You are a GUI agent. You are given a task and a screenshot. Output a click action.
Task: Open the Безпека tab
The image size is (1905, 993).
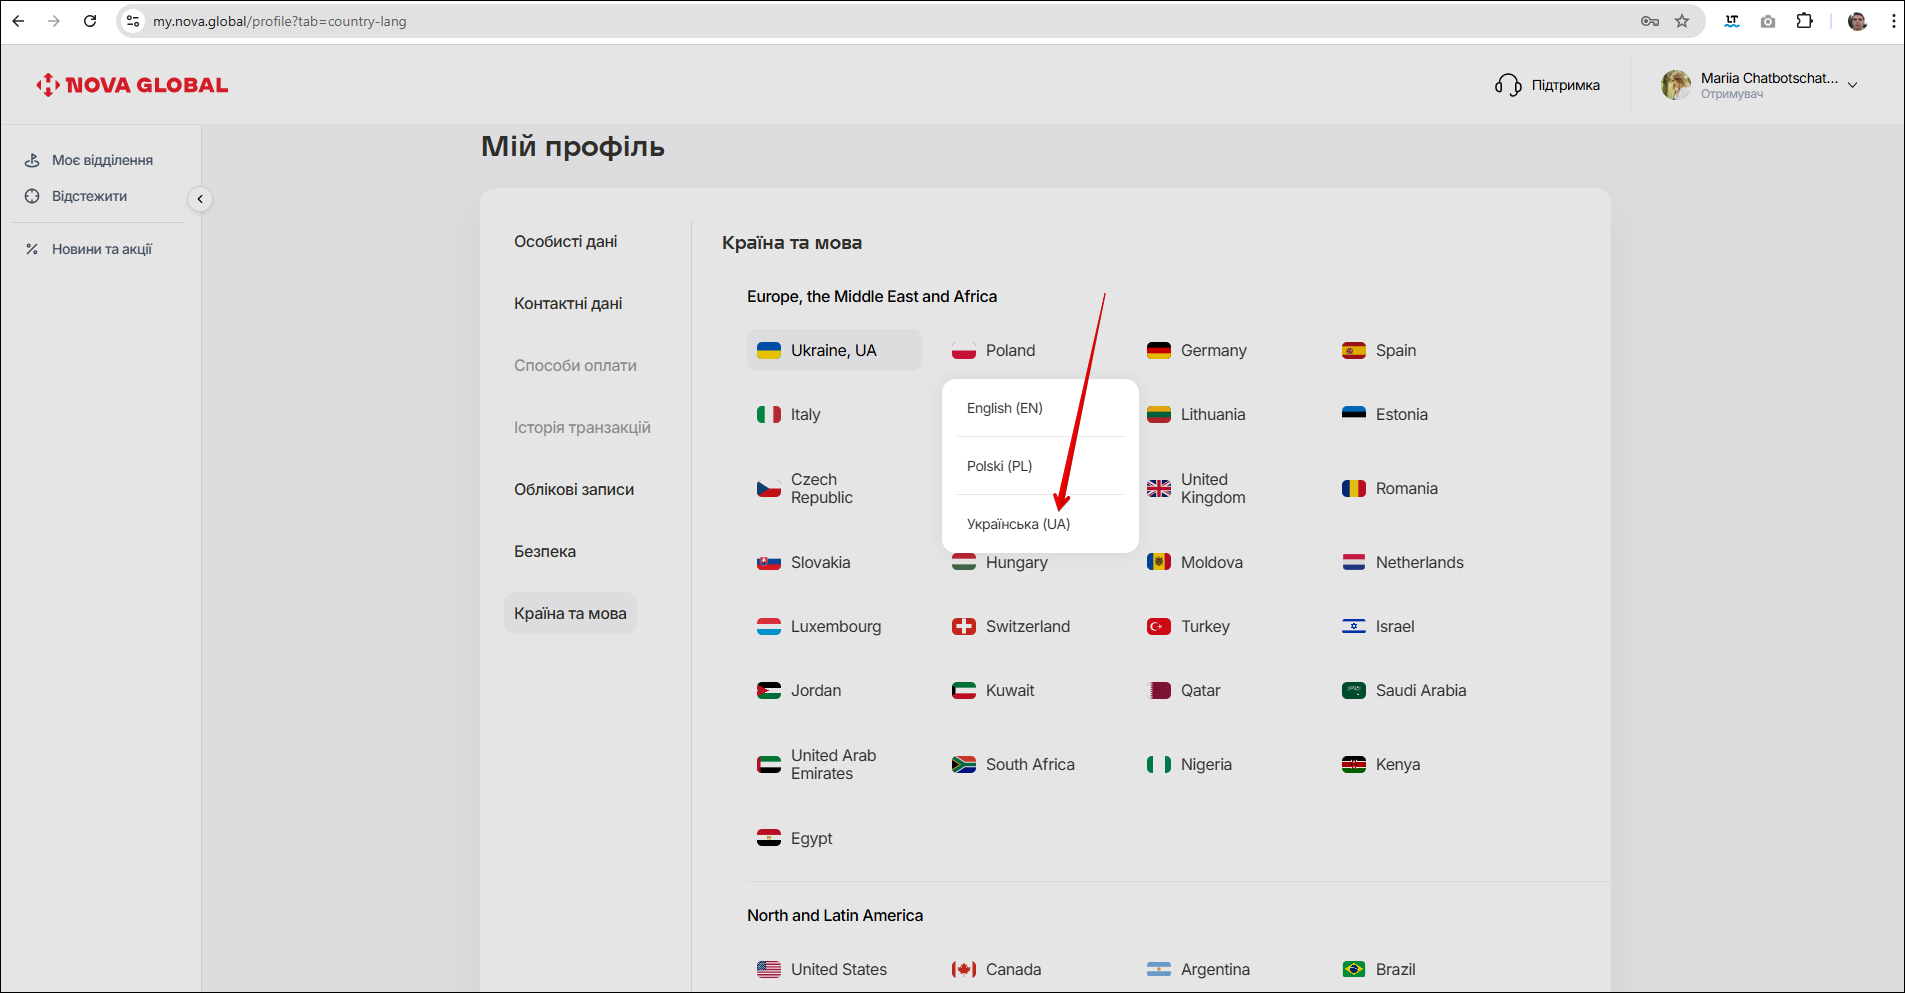pyautogui.click(x=545, y=551)
